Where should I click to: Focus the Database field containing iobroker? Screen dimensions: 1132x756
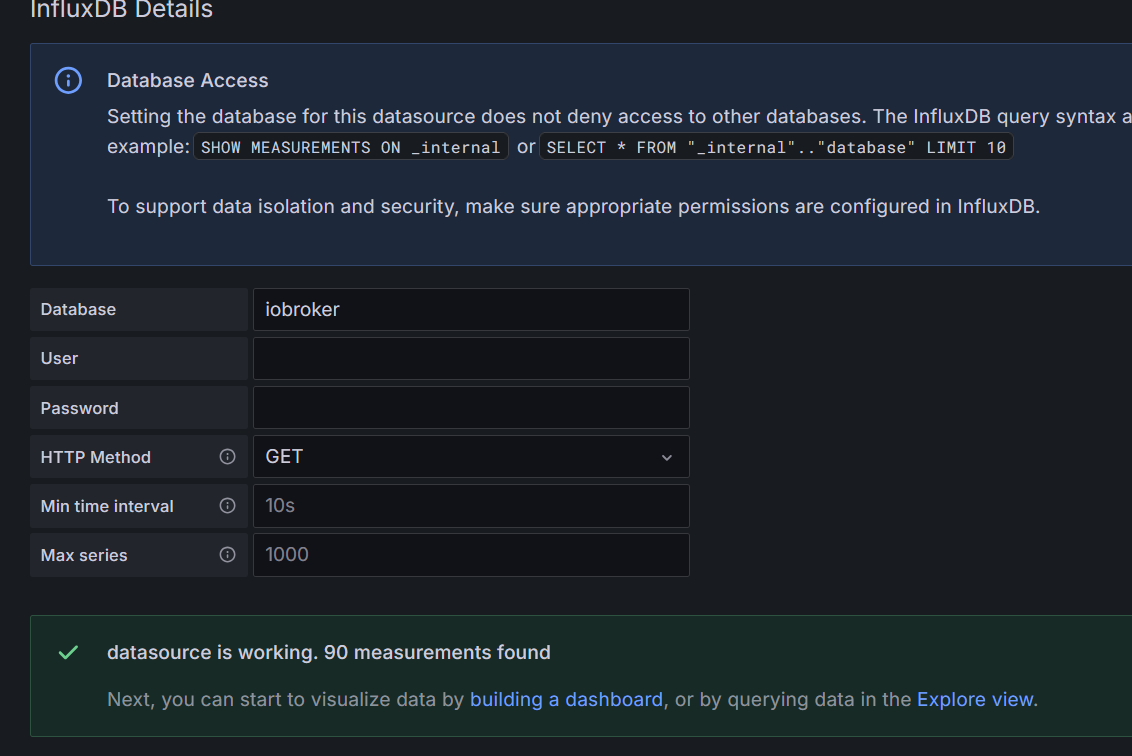pos(471,309)
